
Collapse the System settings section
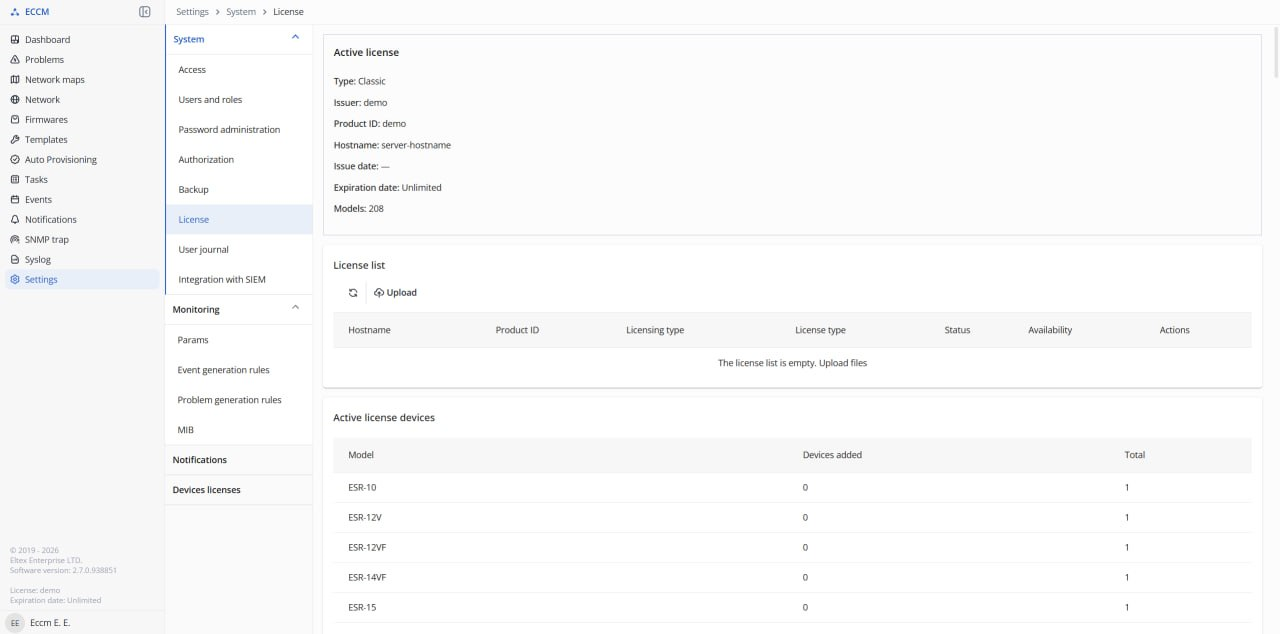[x=295, y=38]
